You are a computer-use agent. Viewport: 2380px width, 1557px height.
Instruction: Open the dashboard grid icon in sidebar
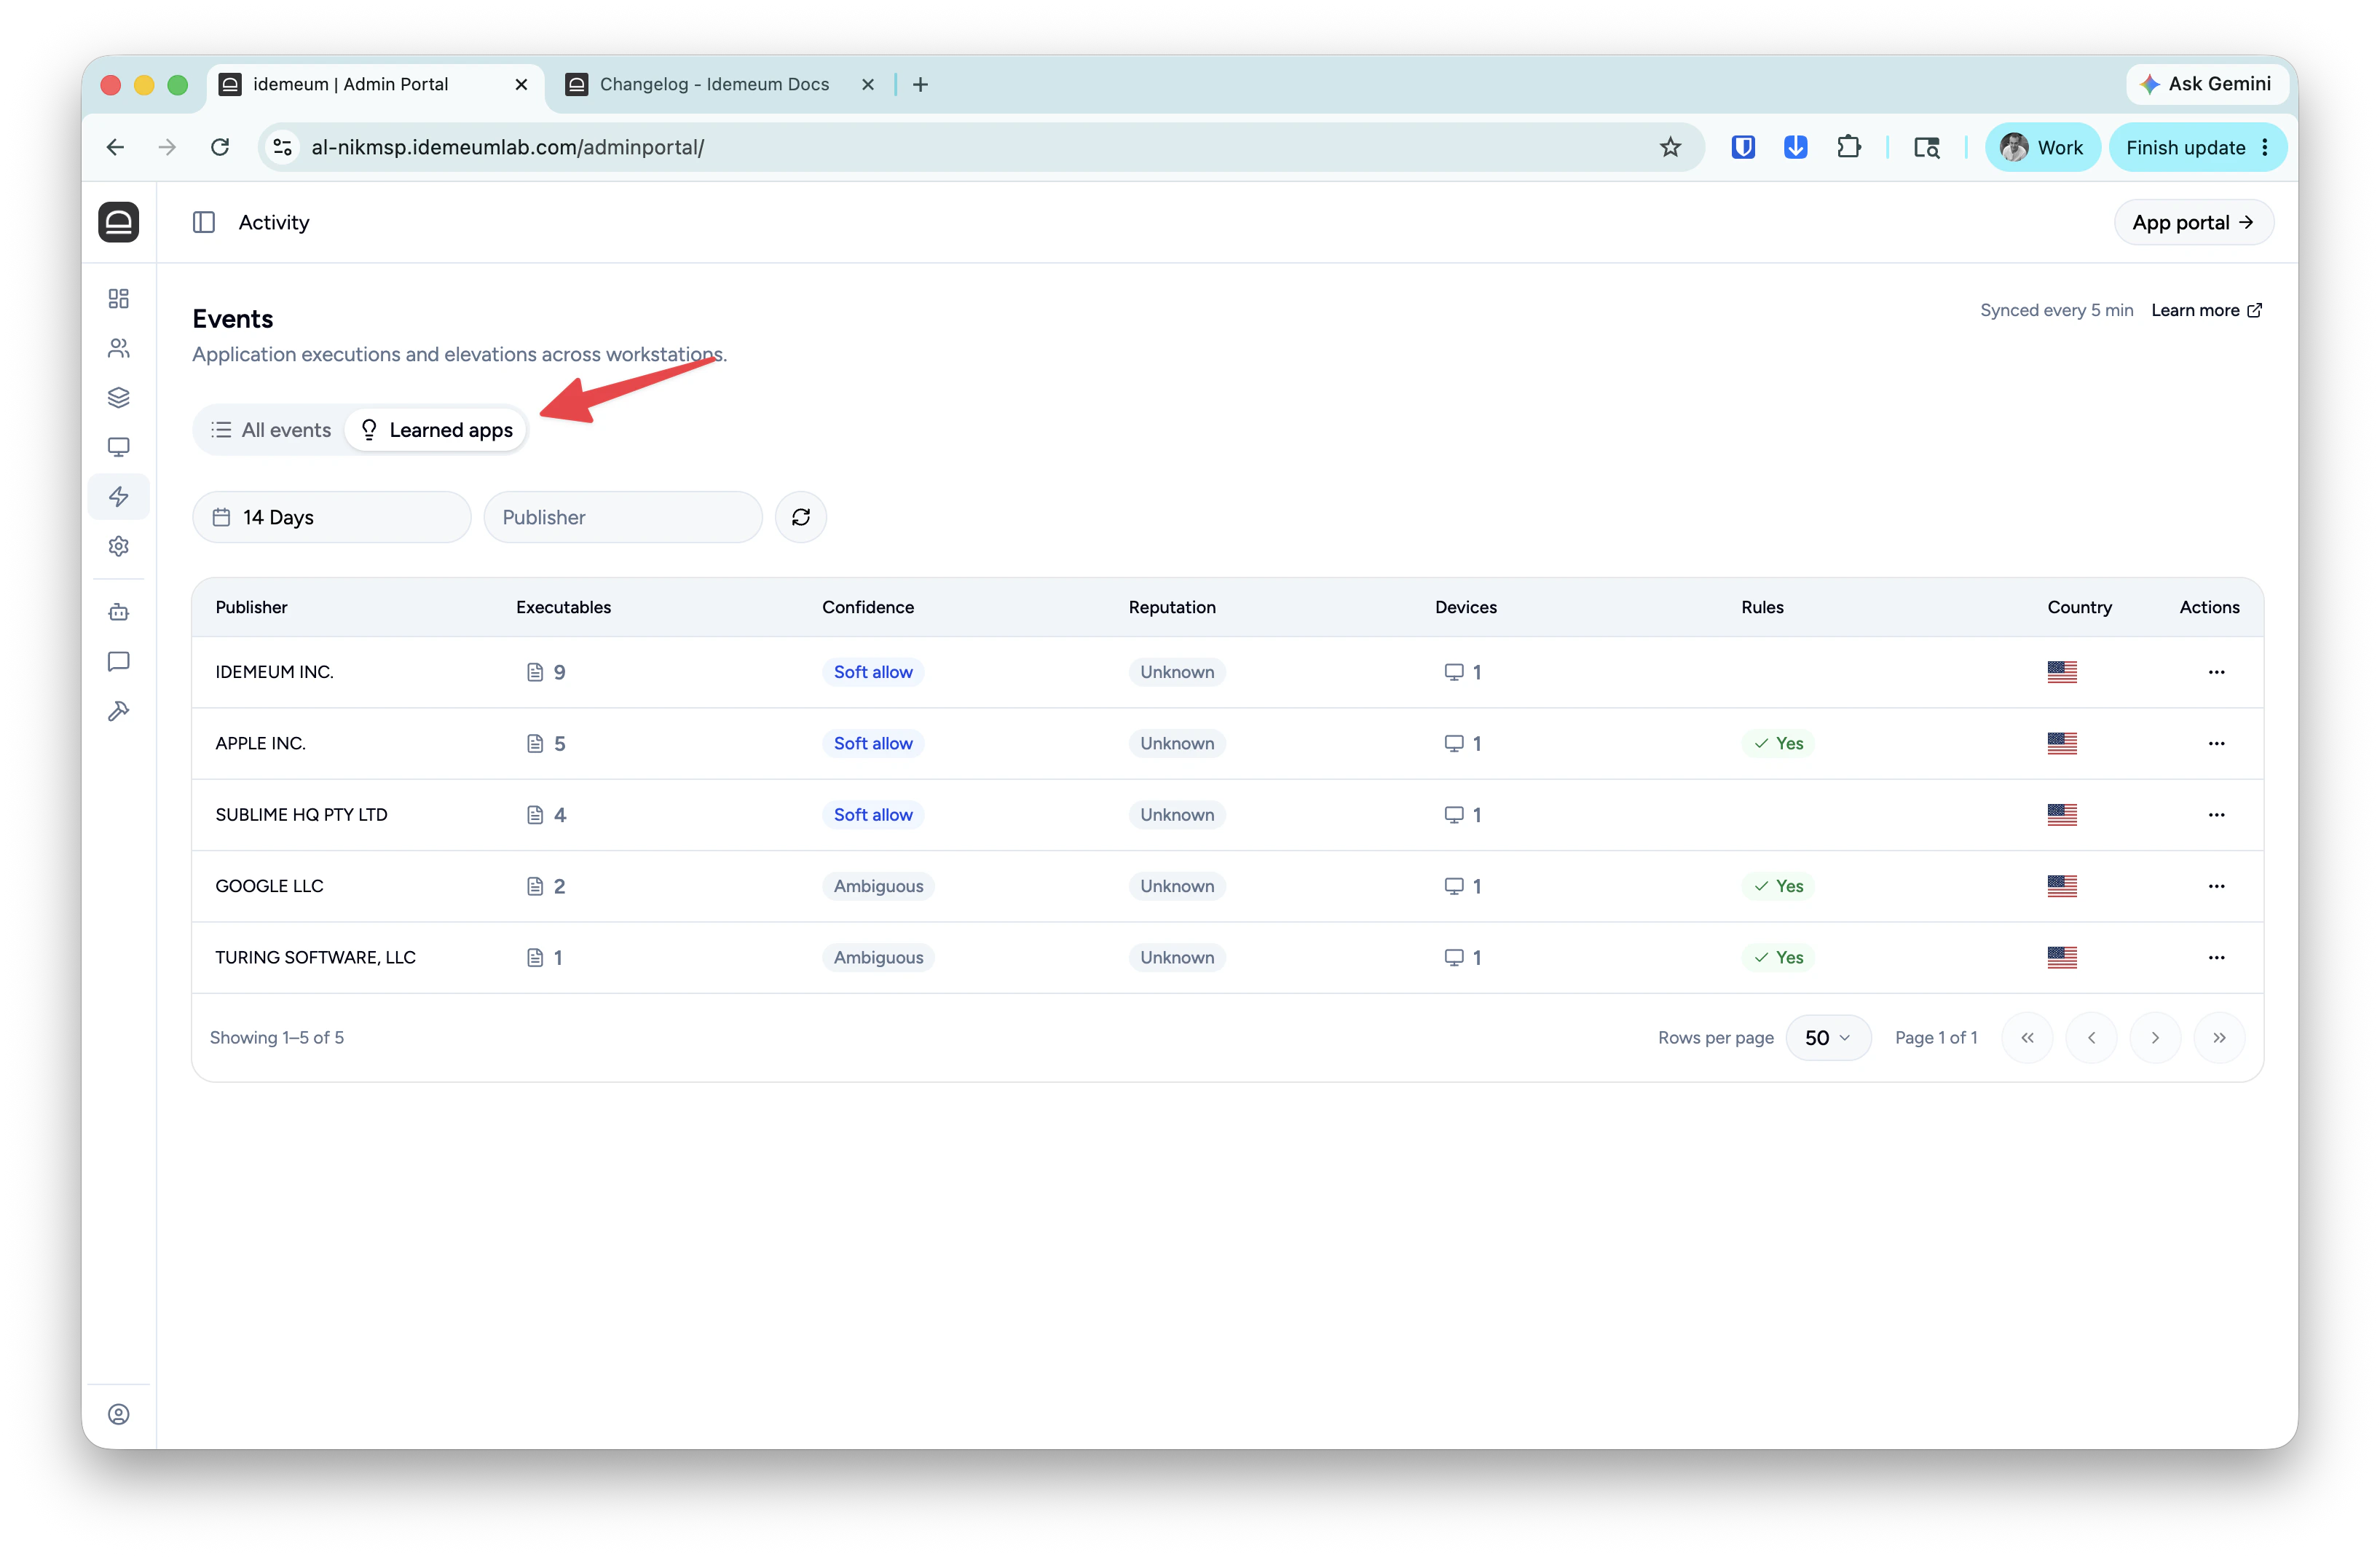(x=118, y=298)
